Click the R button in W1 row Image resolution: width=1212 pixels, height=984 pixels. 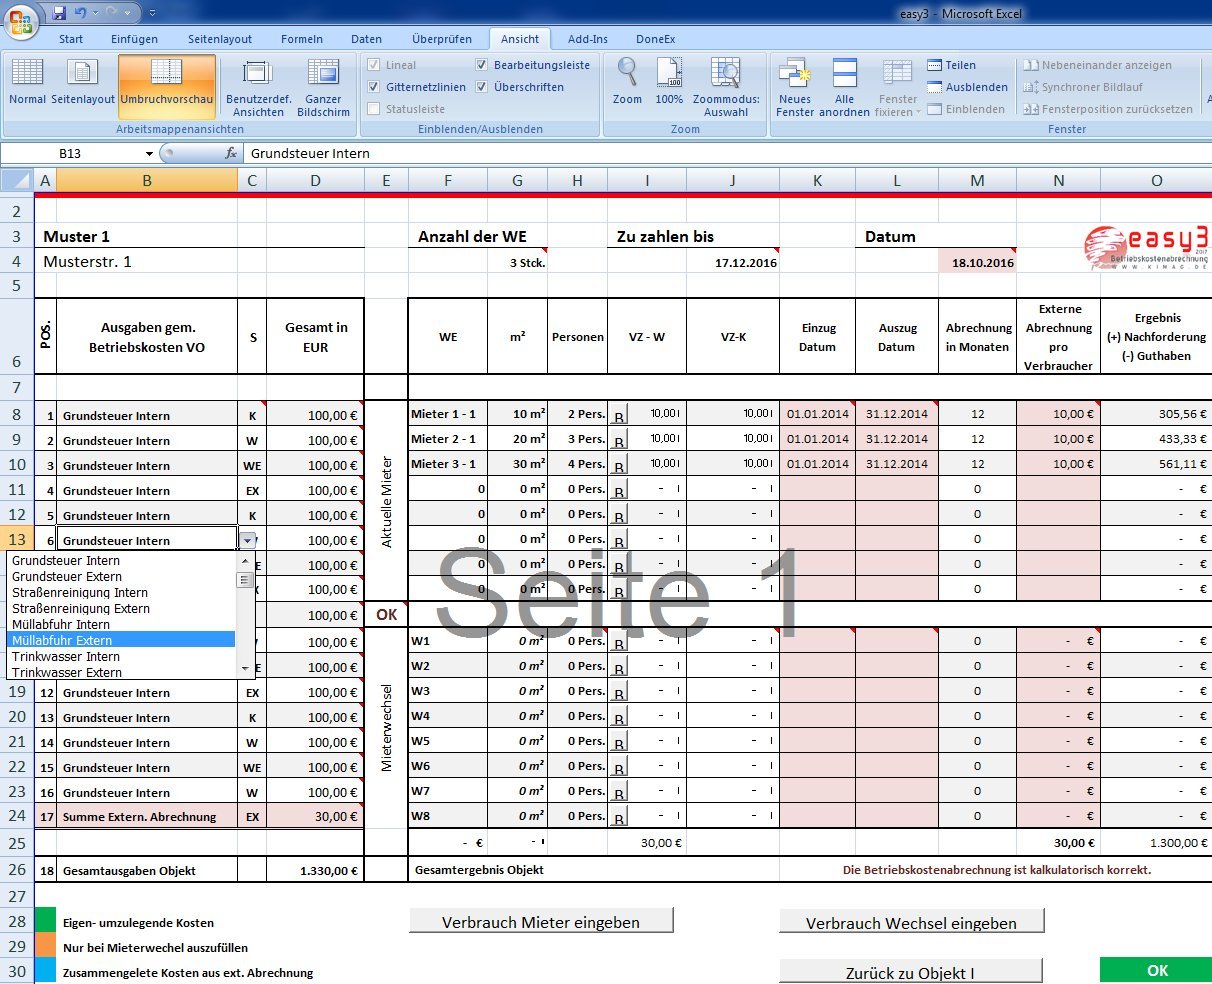(x=618, y=643)
